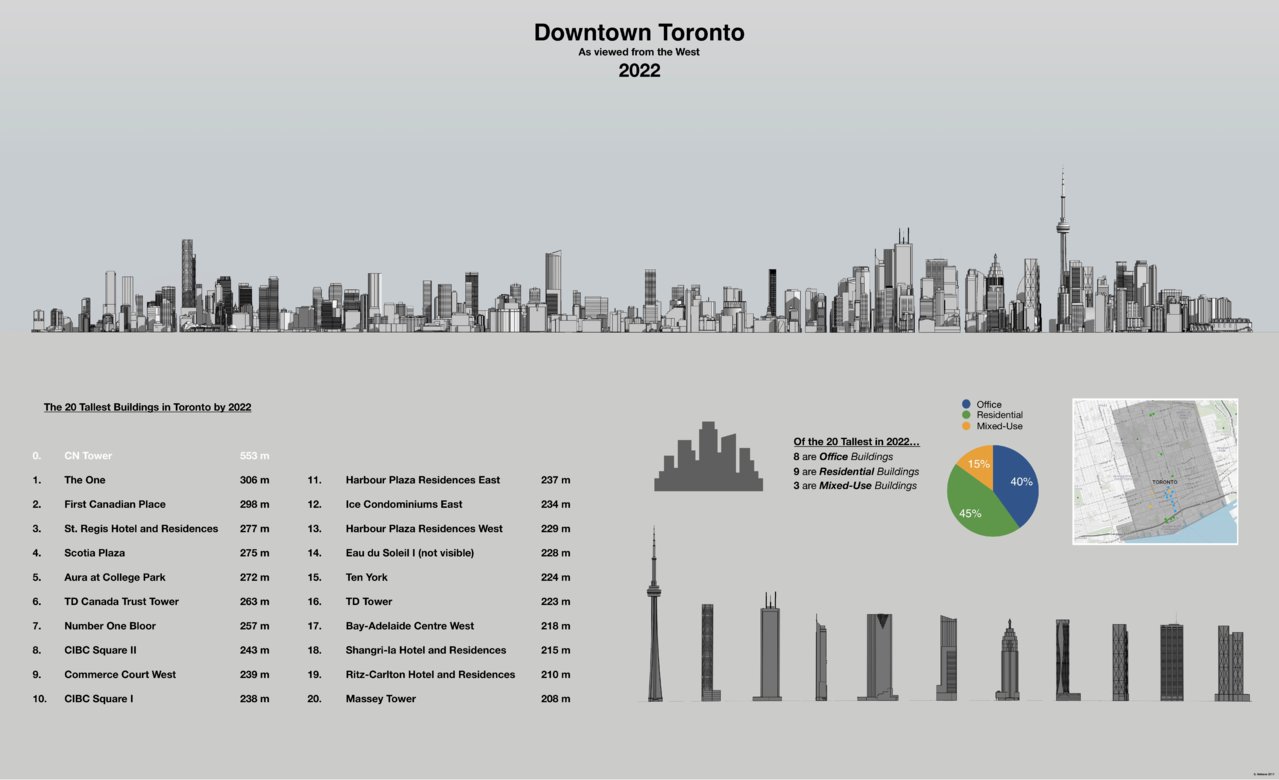Viewport: 1279px width, 780px height.
Task: Click the blue 40% pie chart slice
Action: coord(1019,483)
